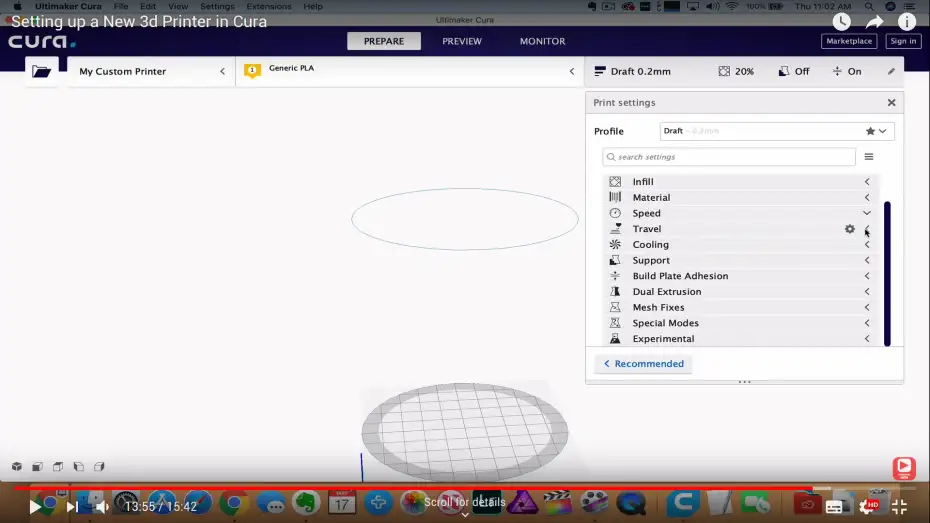
Task: Click the 20% infill indicator
Action: pyautogui.click(x=736, y=71)
